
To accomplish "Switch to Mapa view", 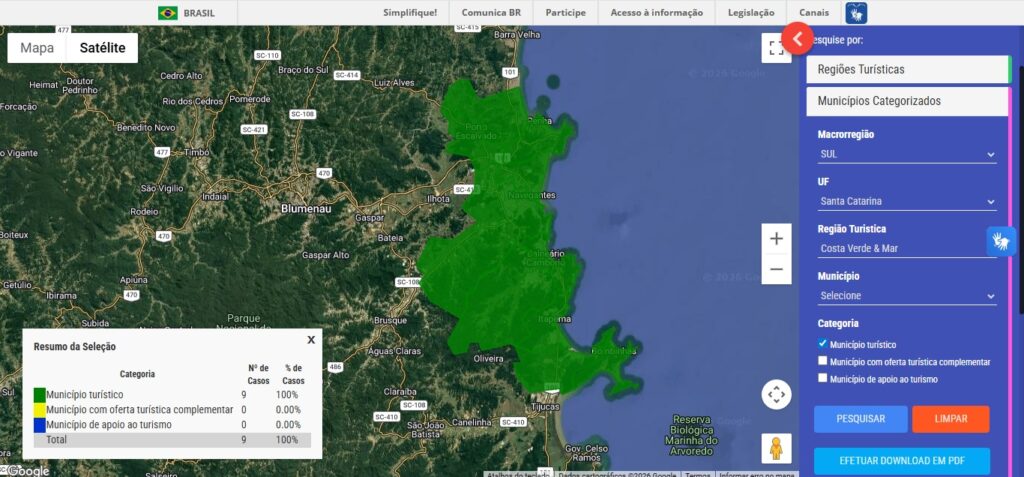I will coord(37,48).
